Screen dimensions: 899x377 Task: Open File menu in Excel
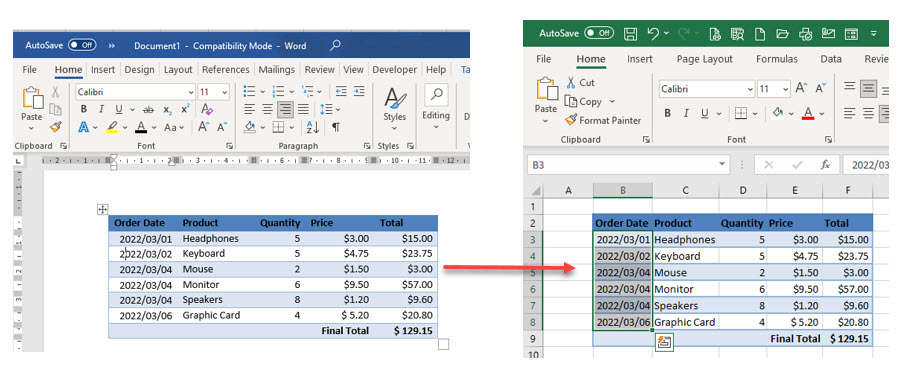(x=544, y=59)
